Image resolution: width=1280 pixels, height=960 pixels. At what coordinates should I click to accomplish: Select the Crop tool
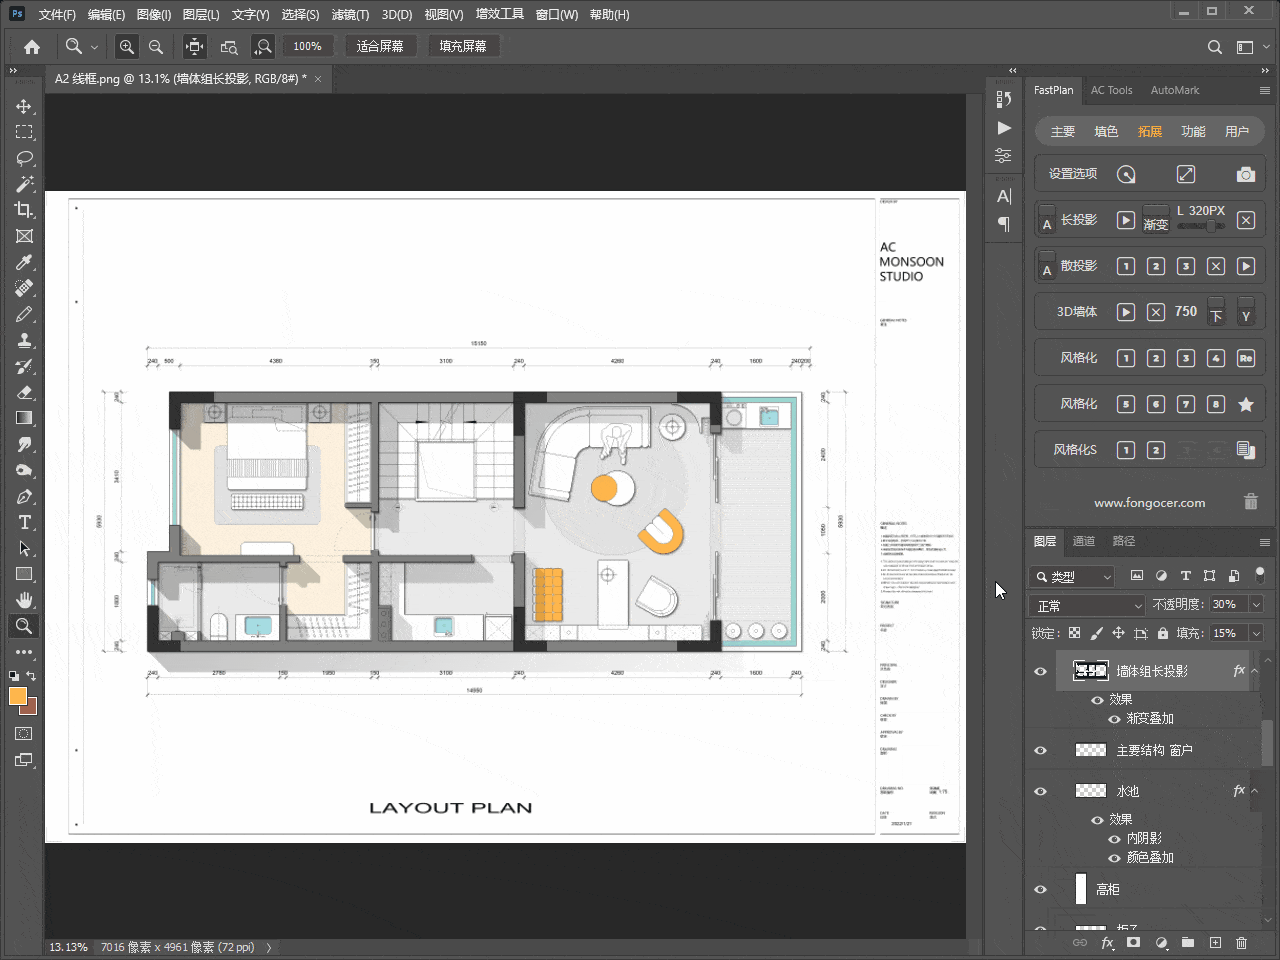click(24, 210)
